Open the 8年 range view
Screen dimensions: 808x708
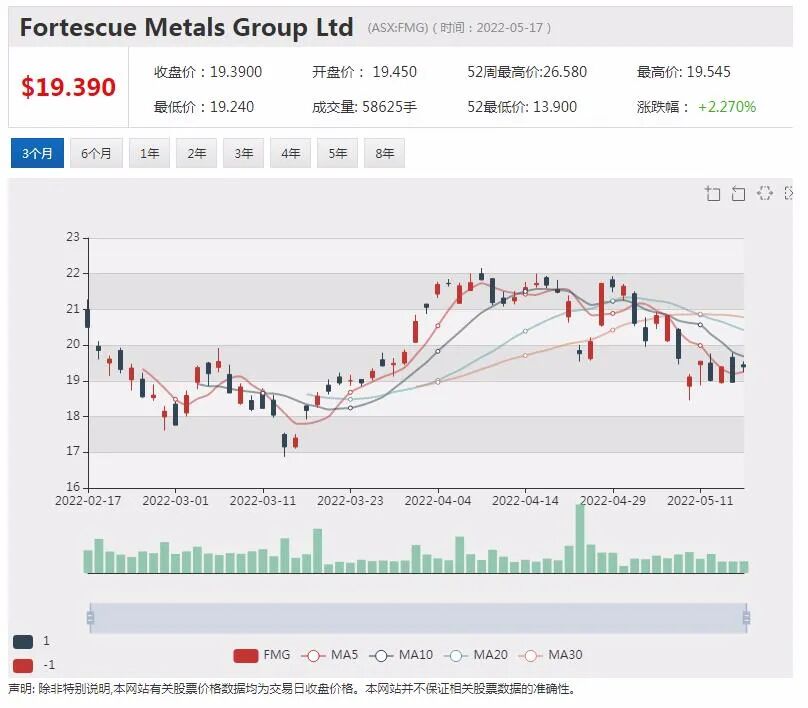[384, 153]
